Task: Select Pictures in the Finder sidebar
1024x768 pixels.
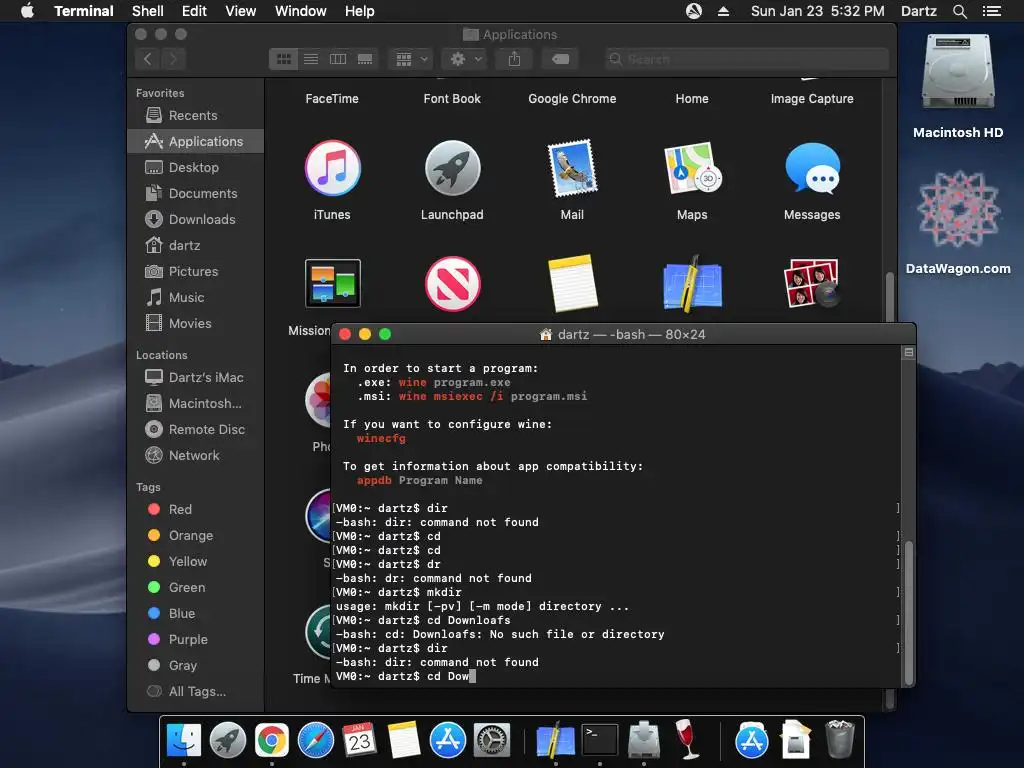Action: click(x=196, y=272)
